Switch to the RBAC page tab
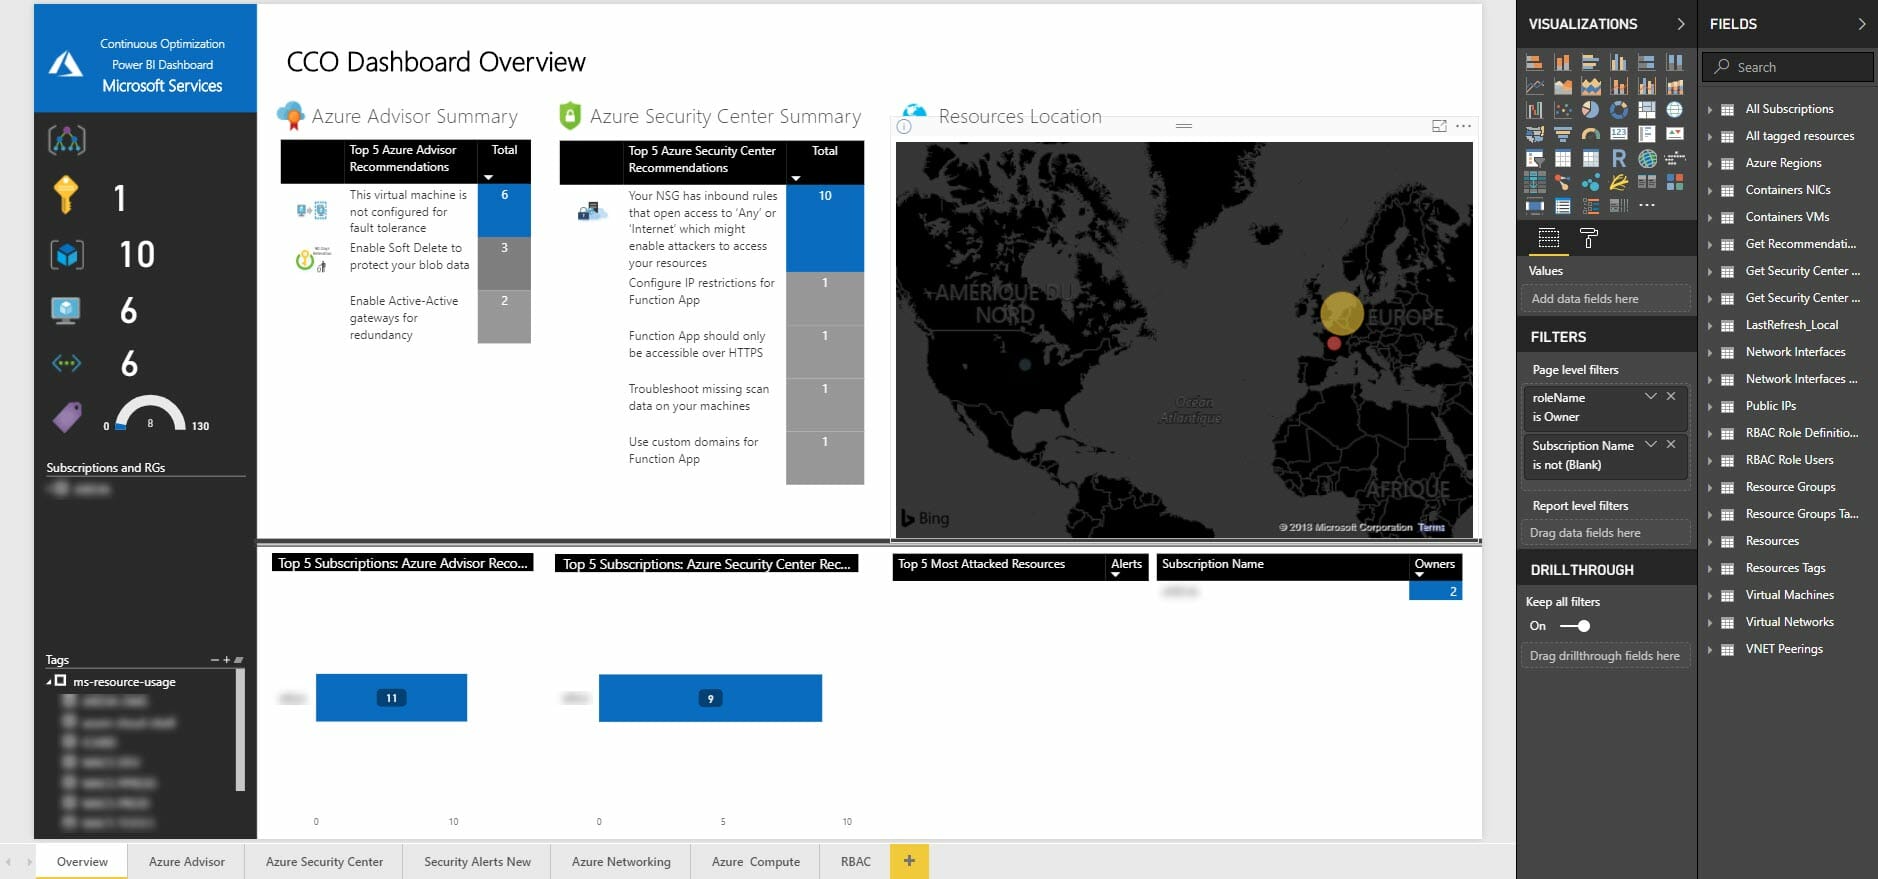This screenshot has width=1878, height=879. 855,861
